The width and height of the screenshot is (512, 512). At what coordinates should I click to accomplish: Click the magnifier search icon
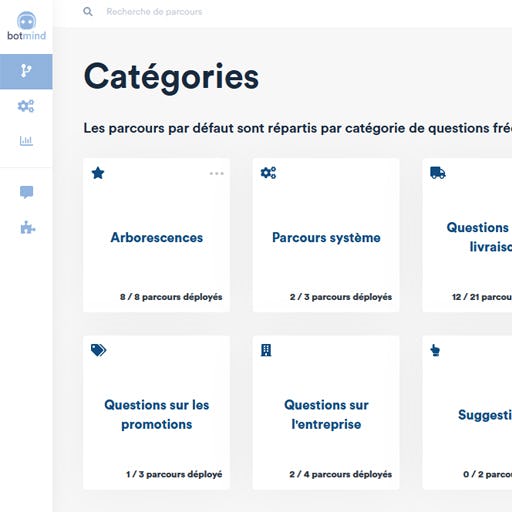coord(88,12)
